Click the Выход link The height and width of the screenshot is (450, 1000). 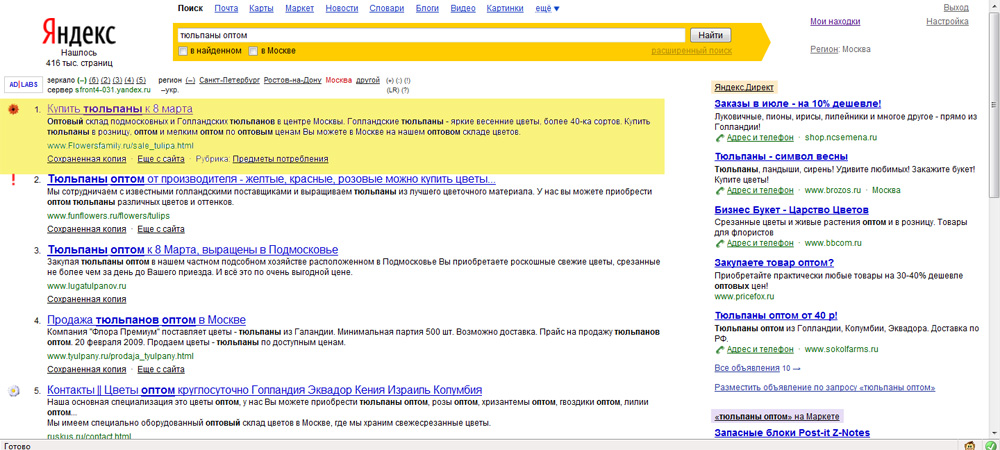[956, 8]
